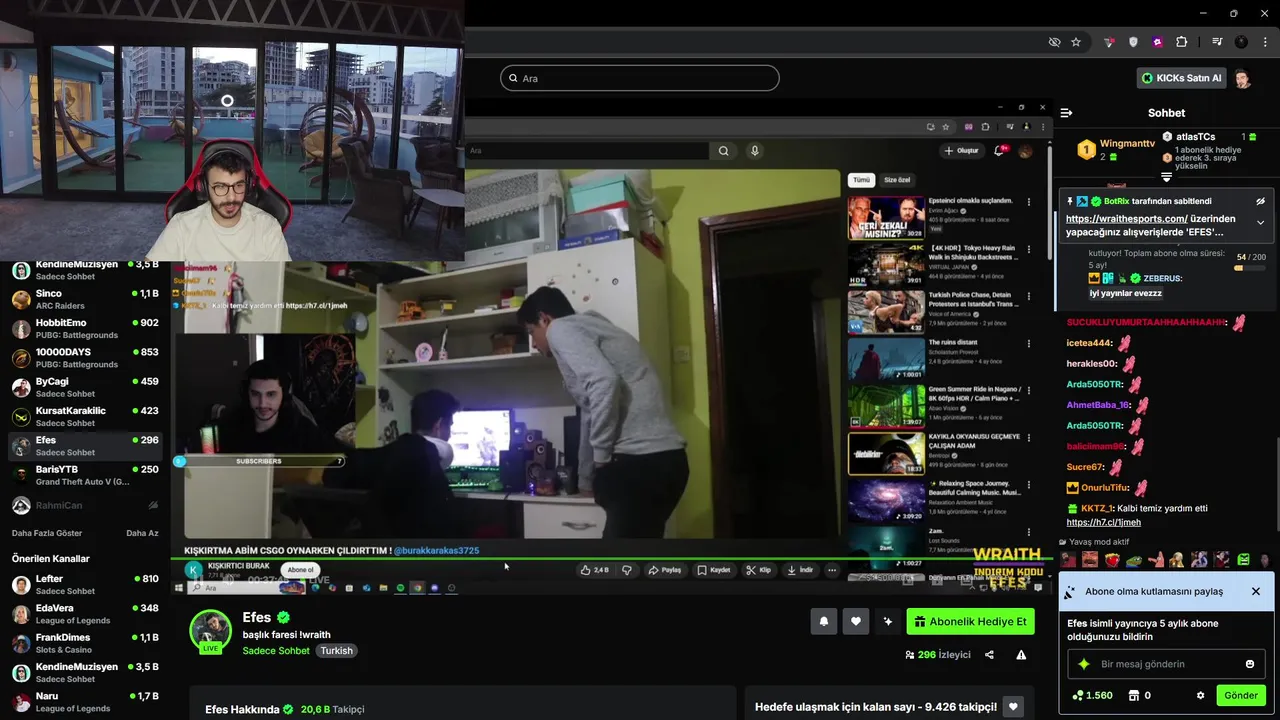Click the Abonelik Hediye Et button
This screenshot has width=1280, height=720.
[x=970, y=621]
